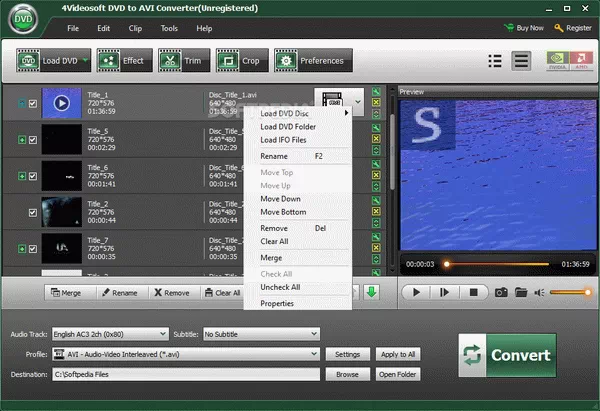The image size is (600, 411).
Task: Click the Open Folder button
Action: pyautogui.click(x=398, y=374)
